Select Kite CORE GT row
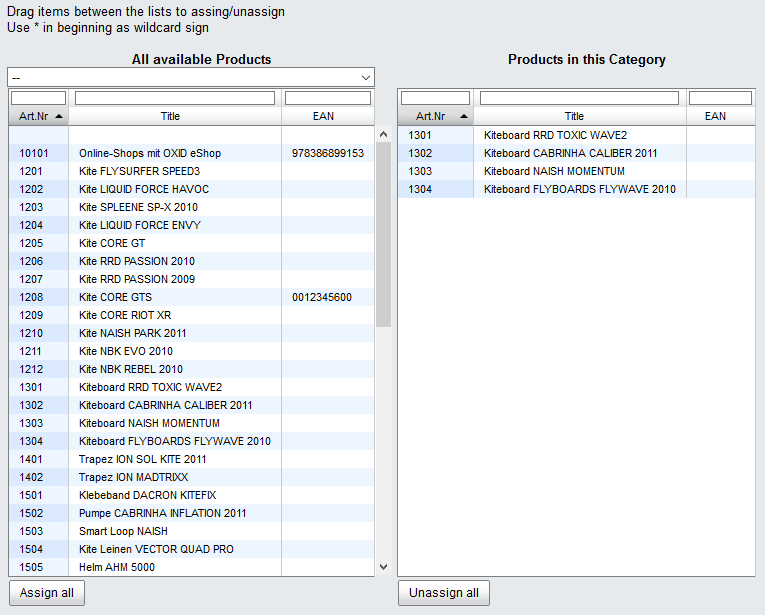The image size is (765, 615). tap(191, 243)
